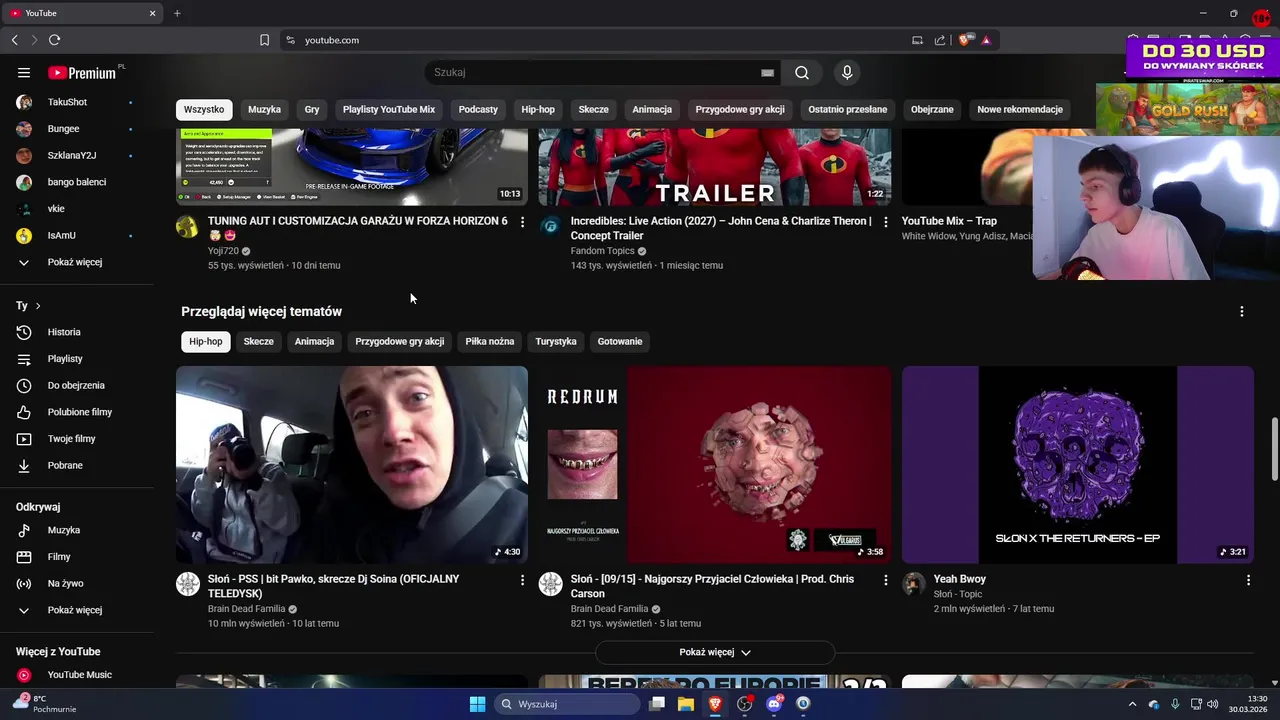Select Nowe rekomendacje chip
1280x720 pixels.
(1020, 109)
